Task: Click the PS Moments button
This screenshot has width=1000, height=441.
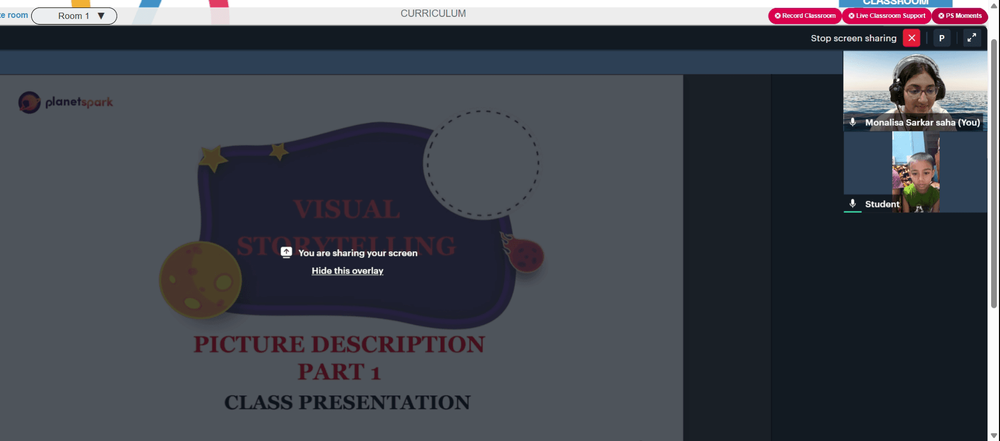Action: pyautogui.click(x=960, y=16)
